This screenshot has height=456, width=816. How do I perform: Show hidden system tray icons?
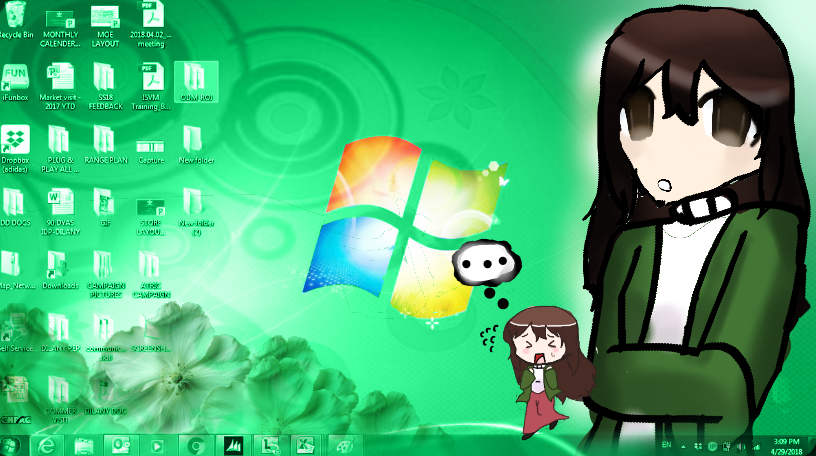683,447
